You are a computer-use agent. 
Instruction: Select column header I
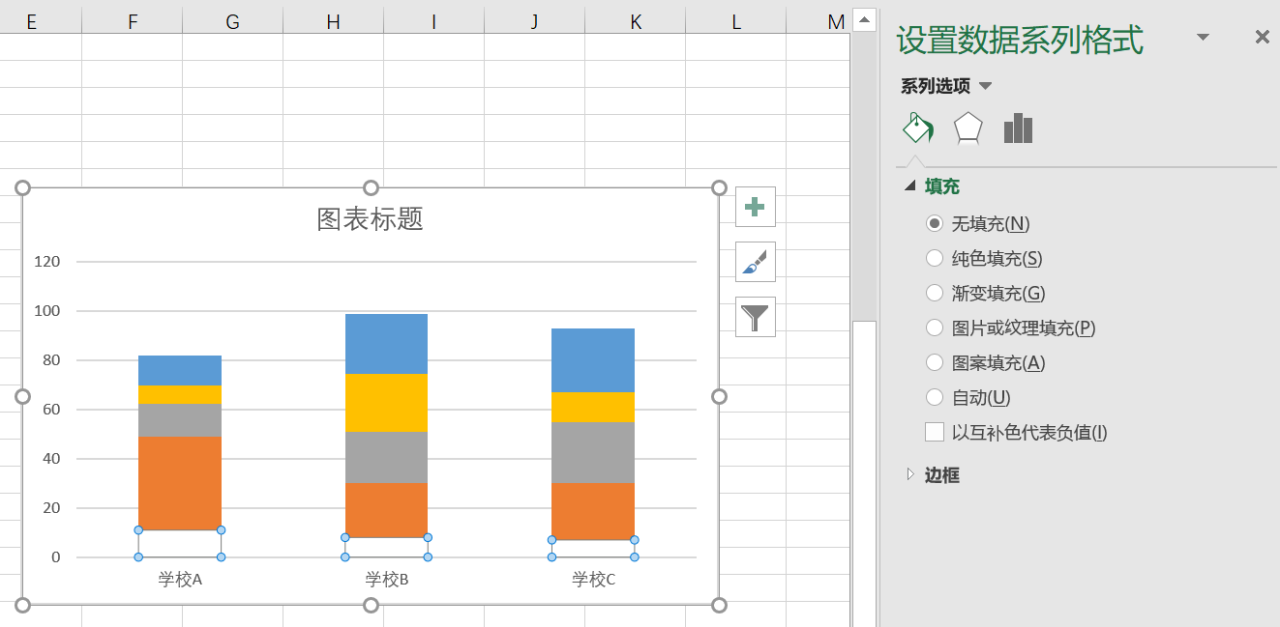434,21
